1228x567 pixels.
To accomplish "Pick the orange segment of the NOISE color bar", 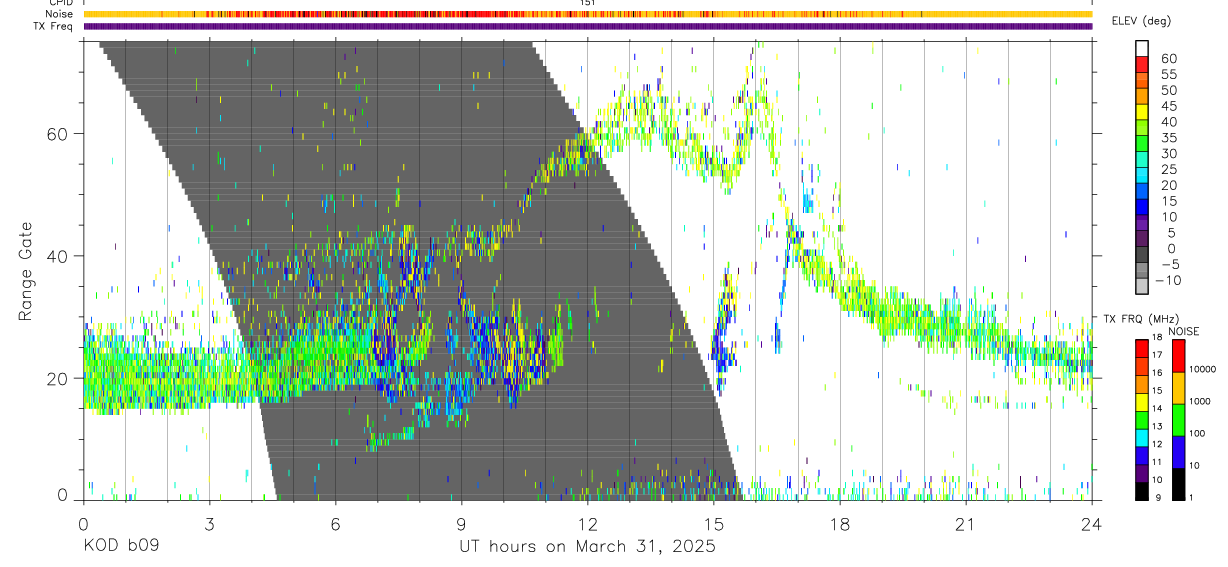I will pos(1177,388).
